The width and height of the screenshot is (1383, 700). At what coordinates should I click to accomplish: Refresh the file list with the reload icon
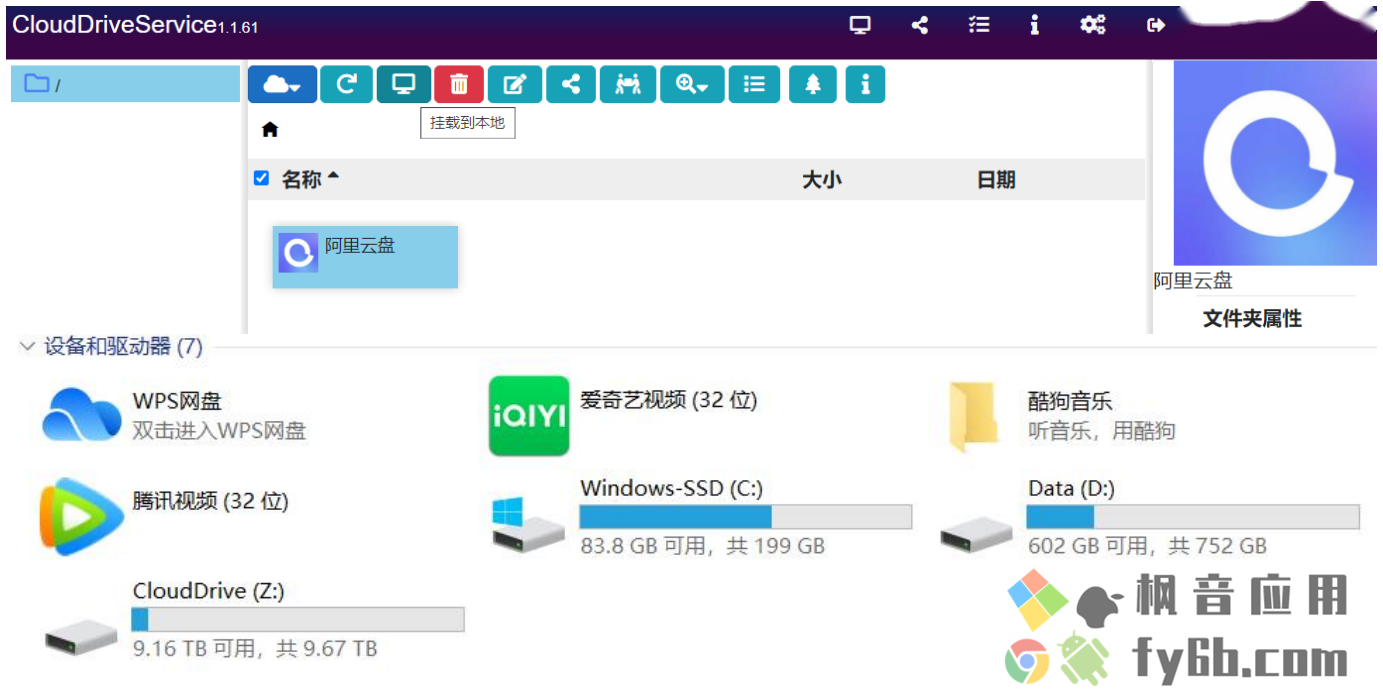click(x=346, y=85)
